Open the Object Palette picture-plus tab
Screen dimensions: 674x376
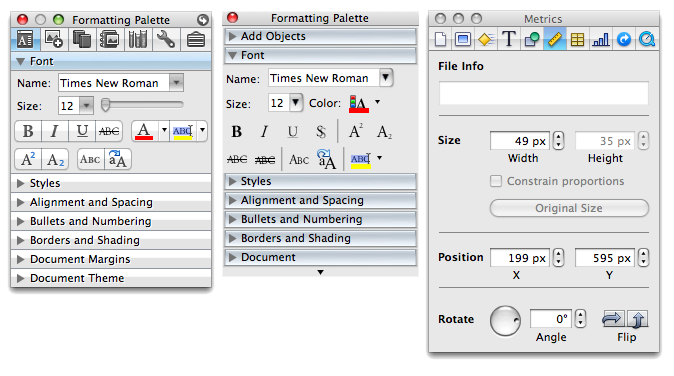[54, 40]
